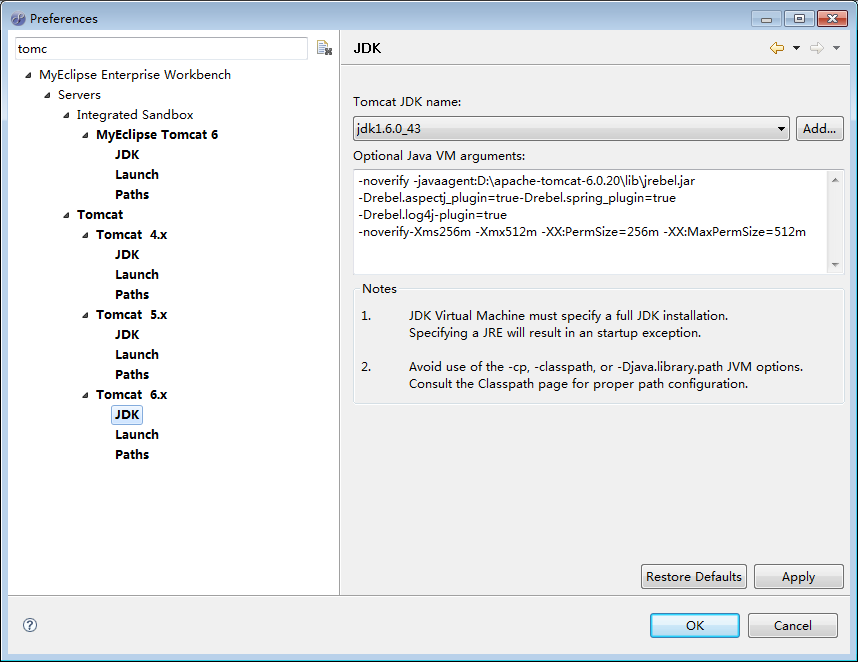This screenshot has width=858, height=662.
Task: Maximize the Preferences window
Action: 799,19
